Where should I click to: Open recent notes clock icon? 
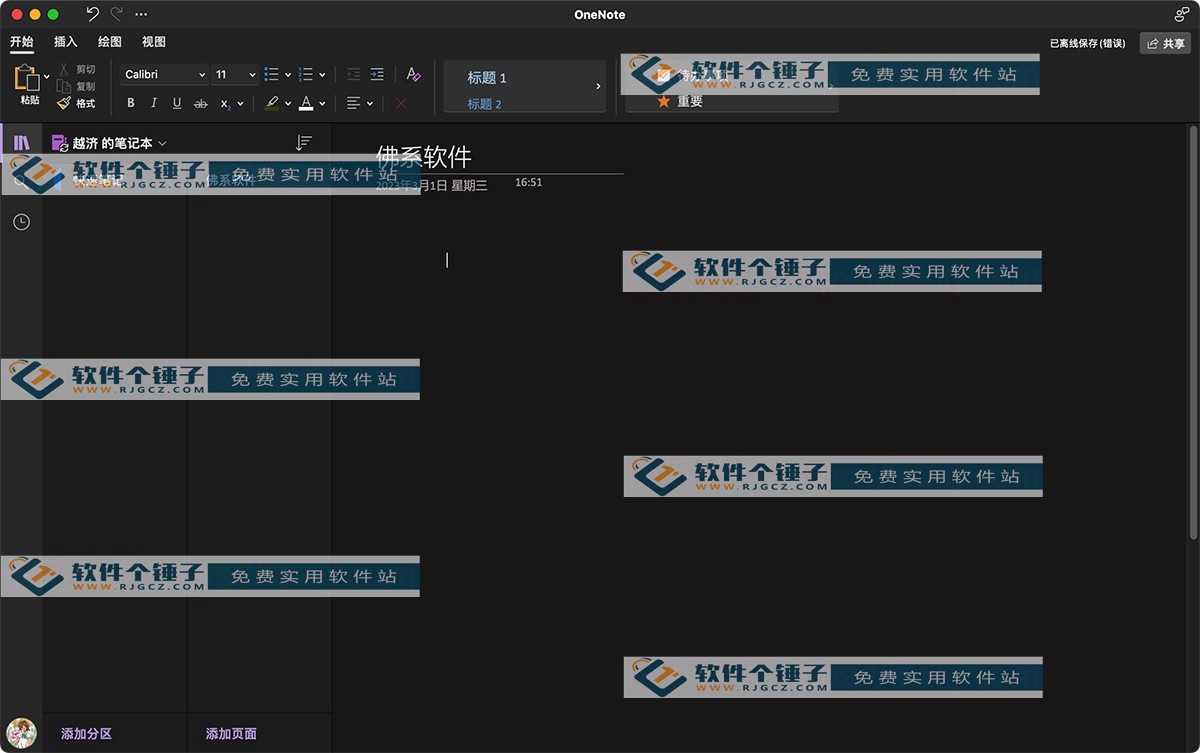pos(21,221)
